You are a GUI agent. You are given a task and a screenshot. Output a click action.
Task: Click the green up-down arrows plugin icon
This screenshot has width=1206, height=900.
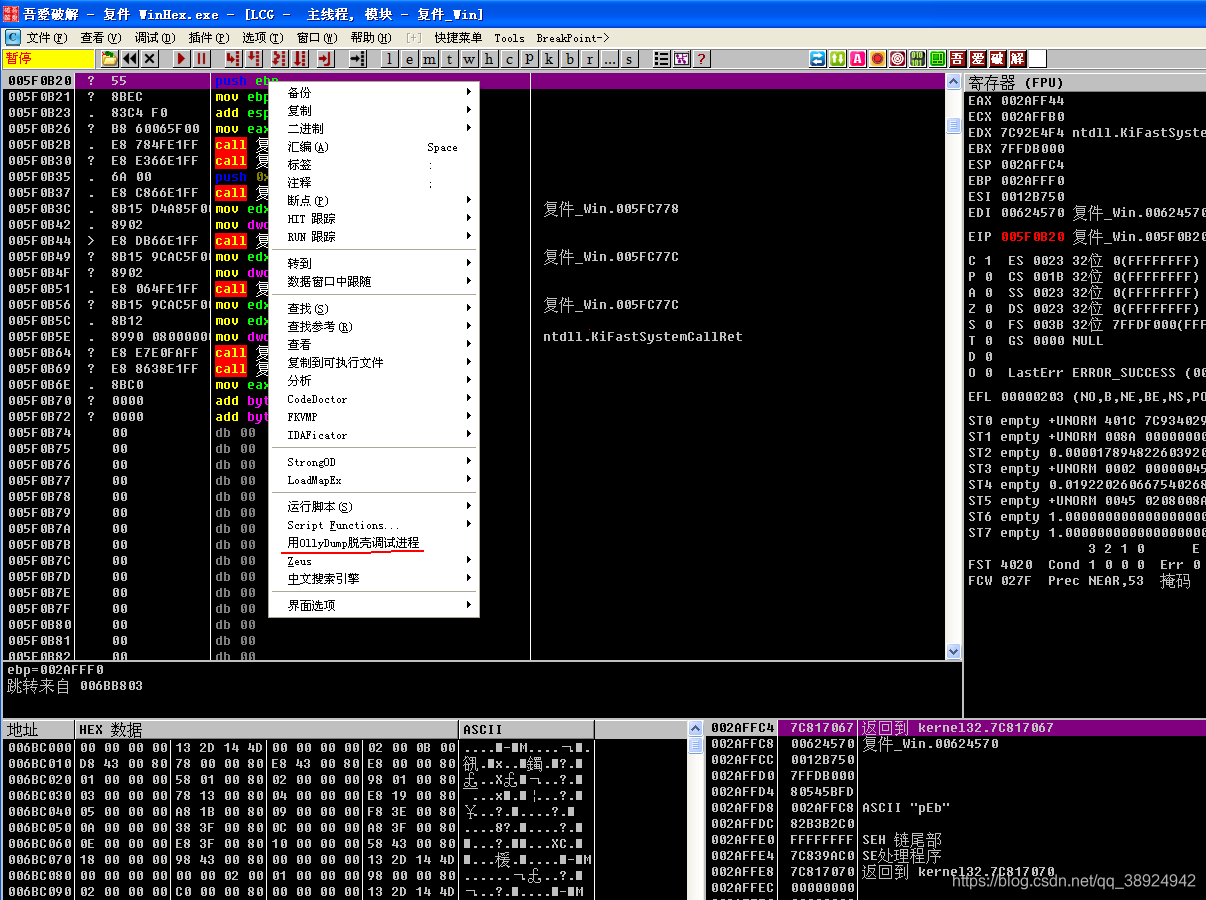pos(837,59)
